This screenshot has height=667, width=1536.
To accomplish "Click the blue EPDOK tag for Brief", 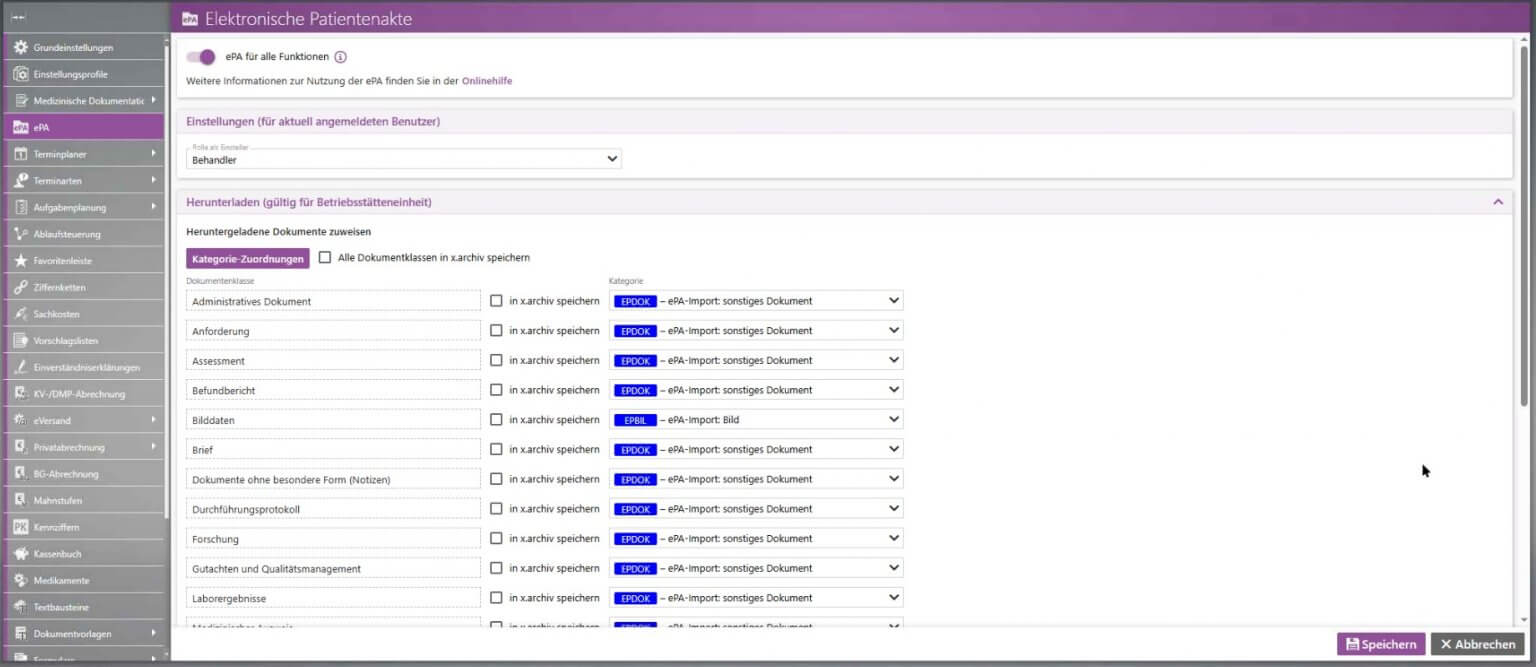I will tap(635, 450).
